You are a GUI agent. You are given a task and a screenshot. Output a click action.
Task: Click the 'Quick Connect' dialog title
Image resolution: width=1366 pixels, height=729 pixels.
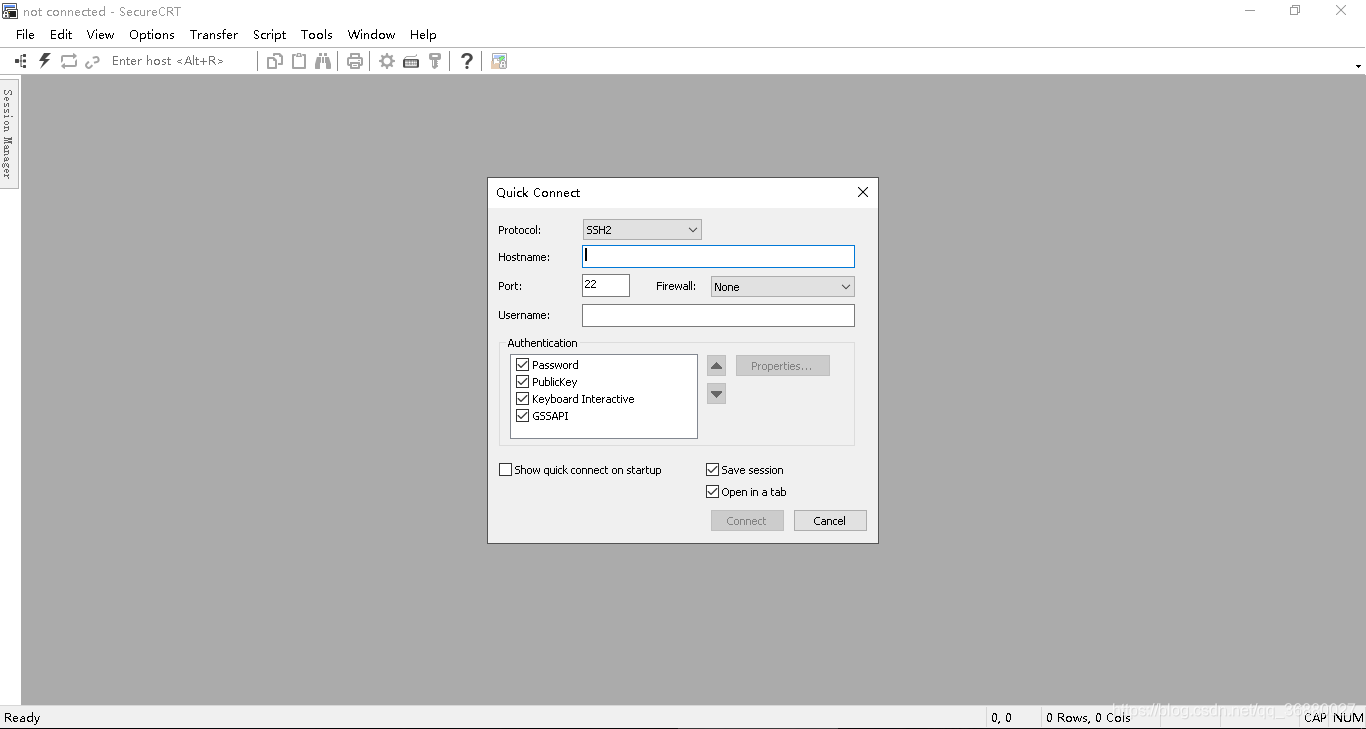click(x=538, y=193)
